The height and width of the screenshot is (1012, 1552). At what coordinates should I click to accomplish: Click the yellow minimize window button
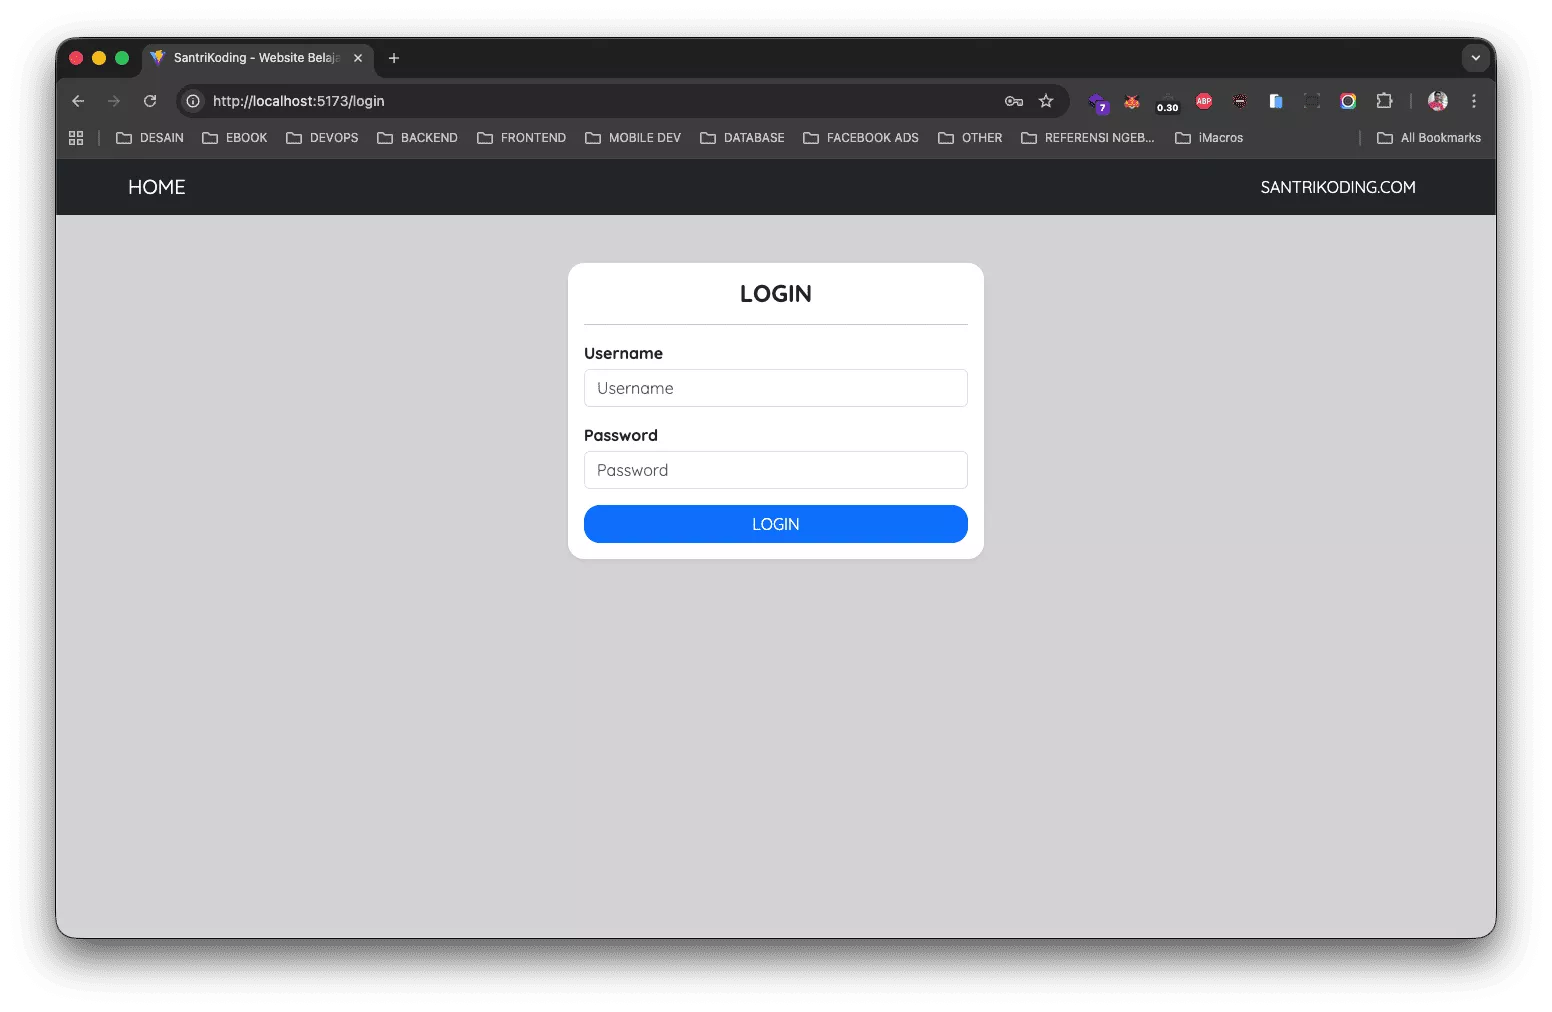pos(99,58)
